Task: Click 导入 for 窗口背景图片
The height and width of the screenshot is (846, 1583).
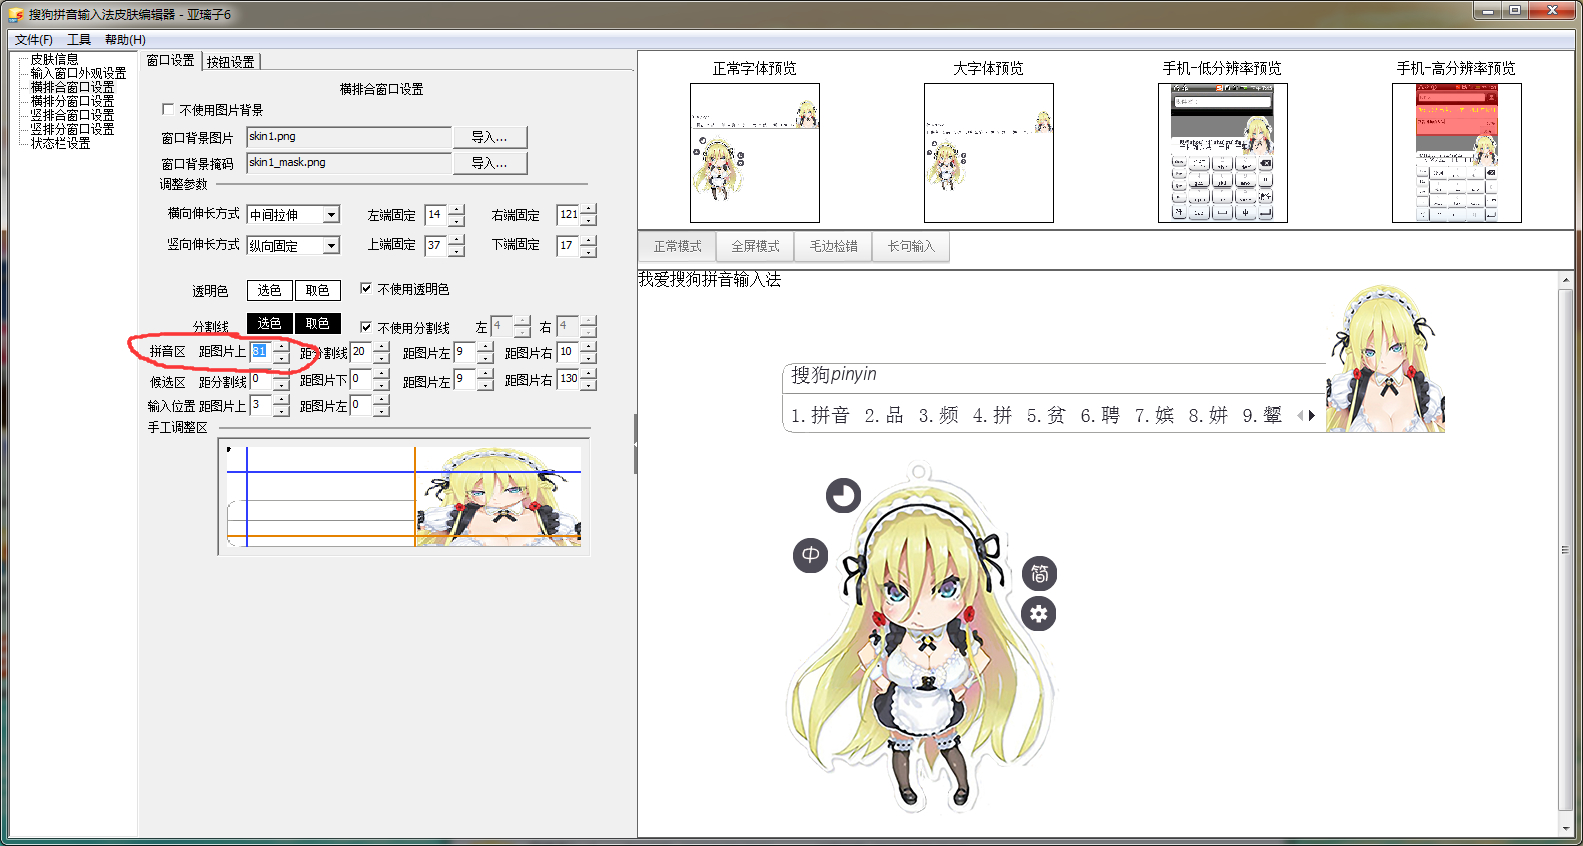Action: (x=490, y=137)
